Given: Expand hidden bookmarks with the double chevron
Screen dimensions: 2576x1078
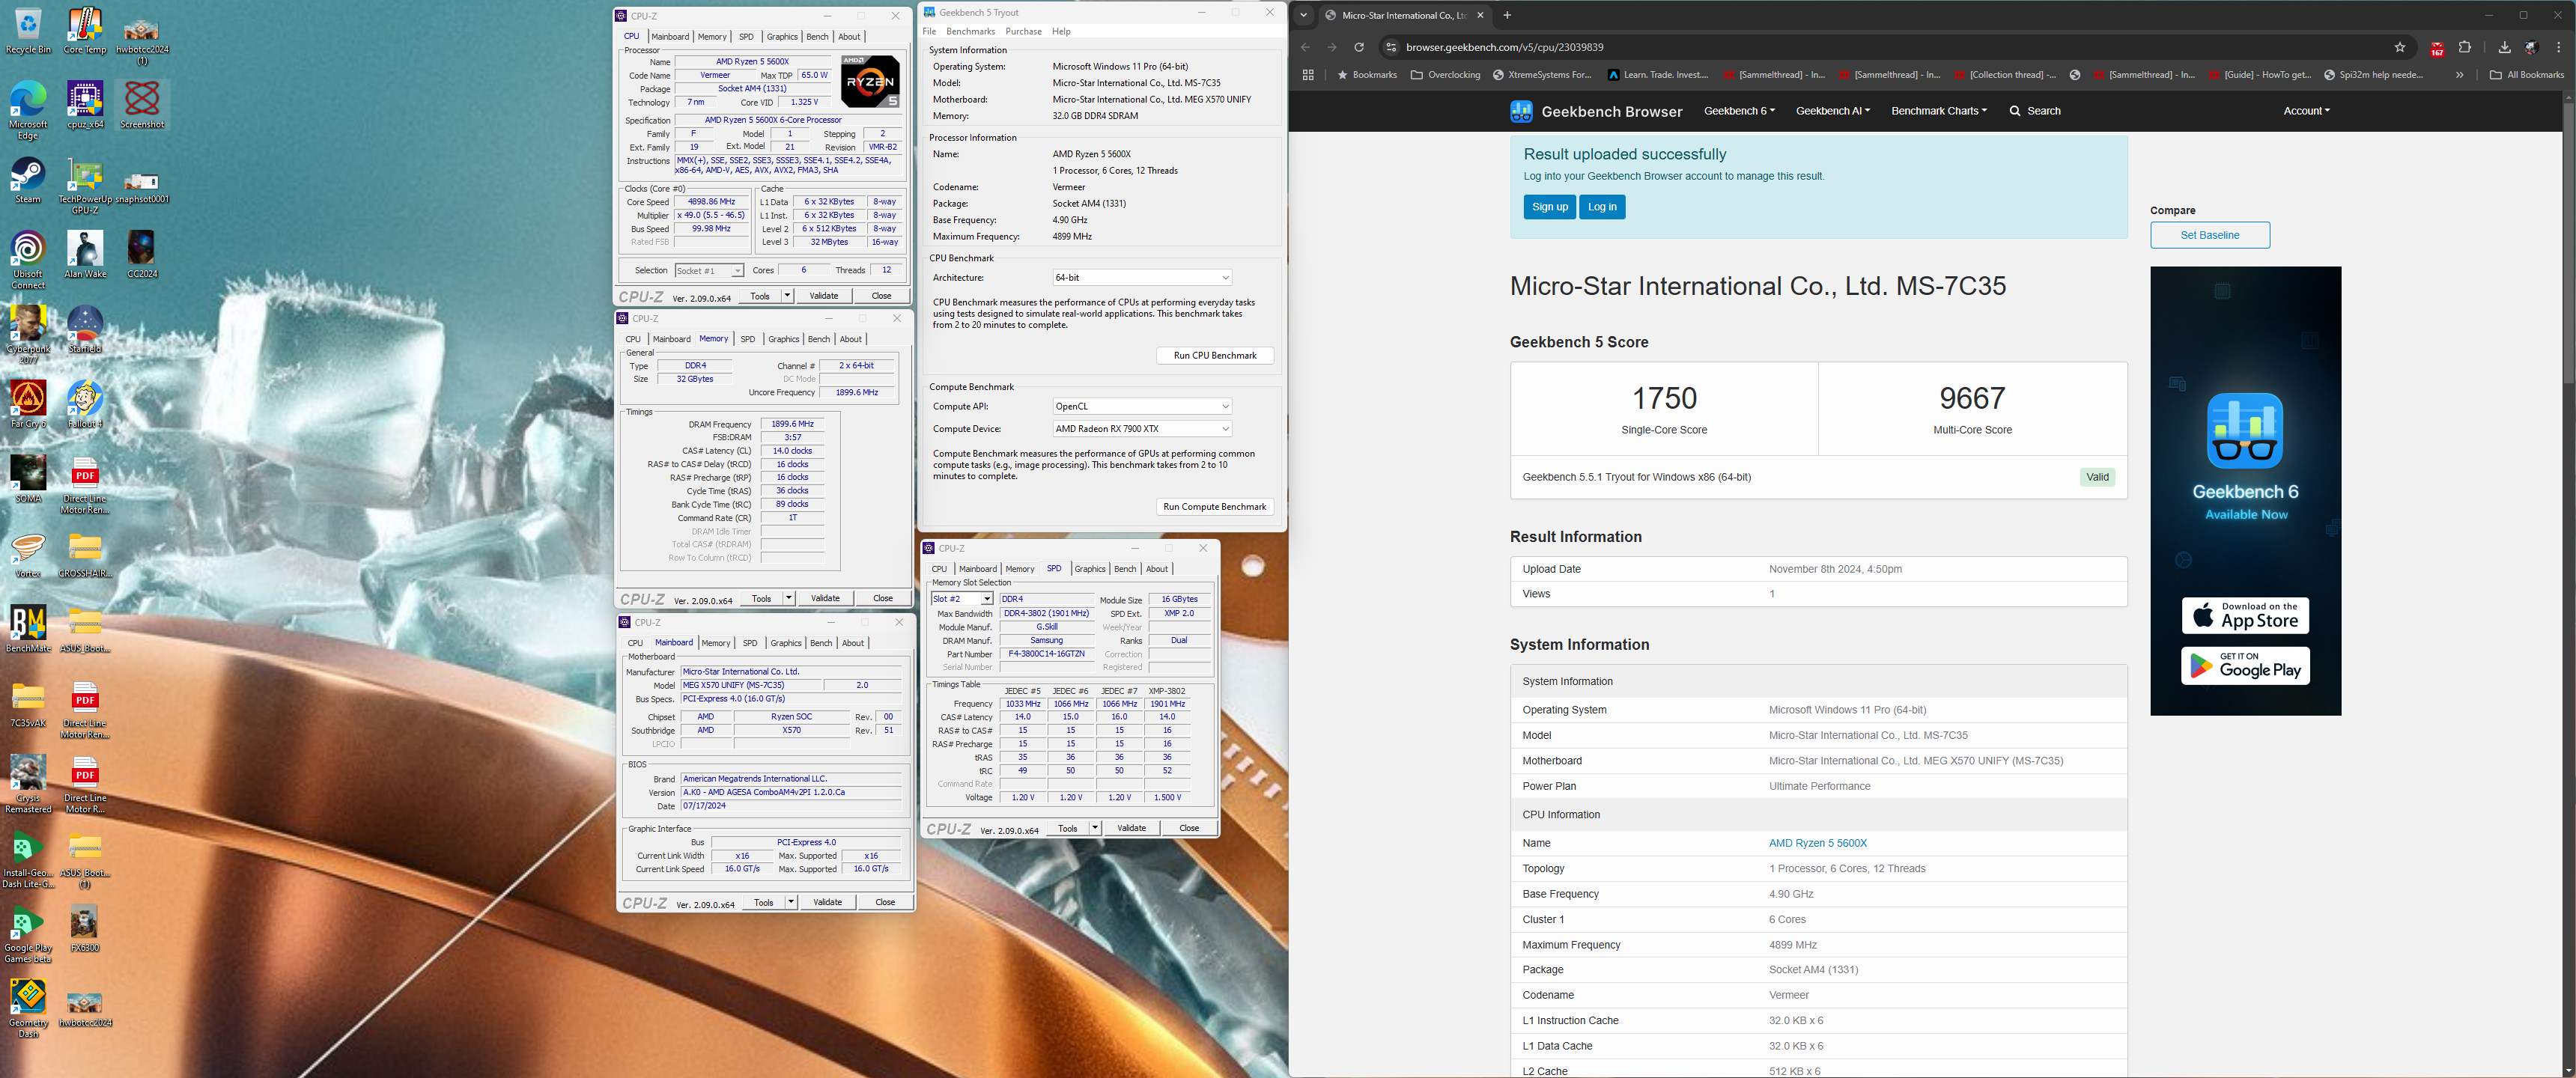Looking at the screenshot, I should coord(2459,75).
